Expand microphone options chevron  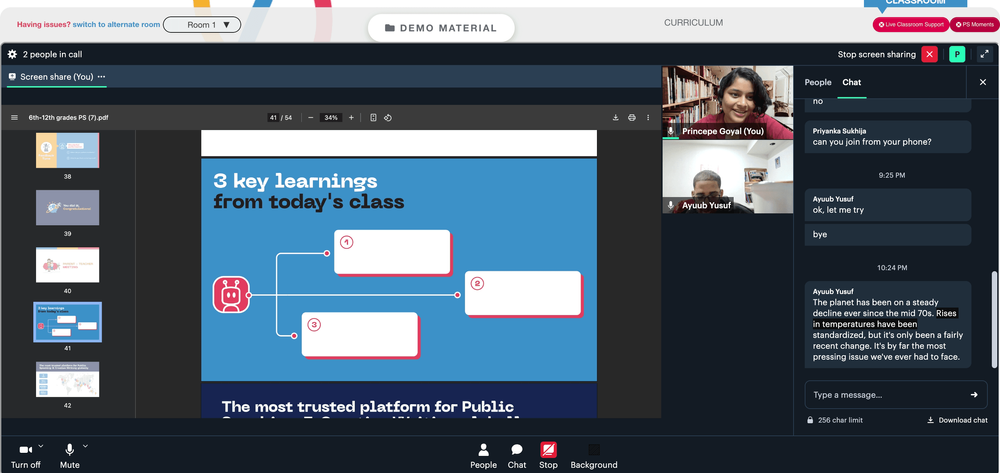point(85,446)
